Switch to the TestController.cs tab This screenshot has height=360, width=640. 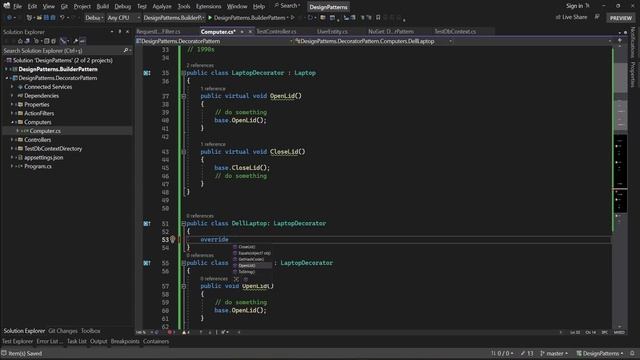click(x=276, y=31)
